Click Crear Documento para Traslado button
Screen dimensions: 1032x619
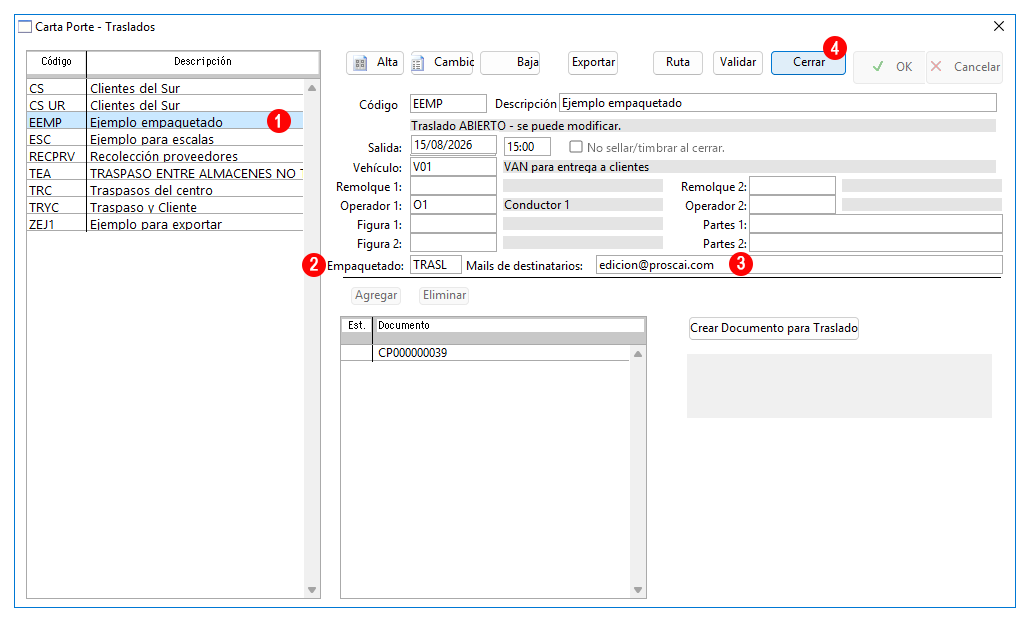coord(774,328)
